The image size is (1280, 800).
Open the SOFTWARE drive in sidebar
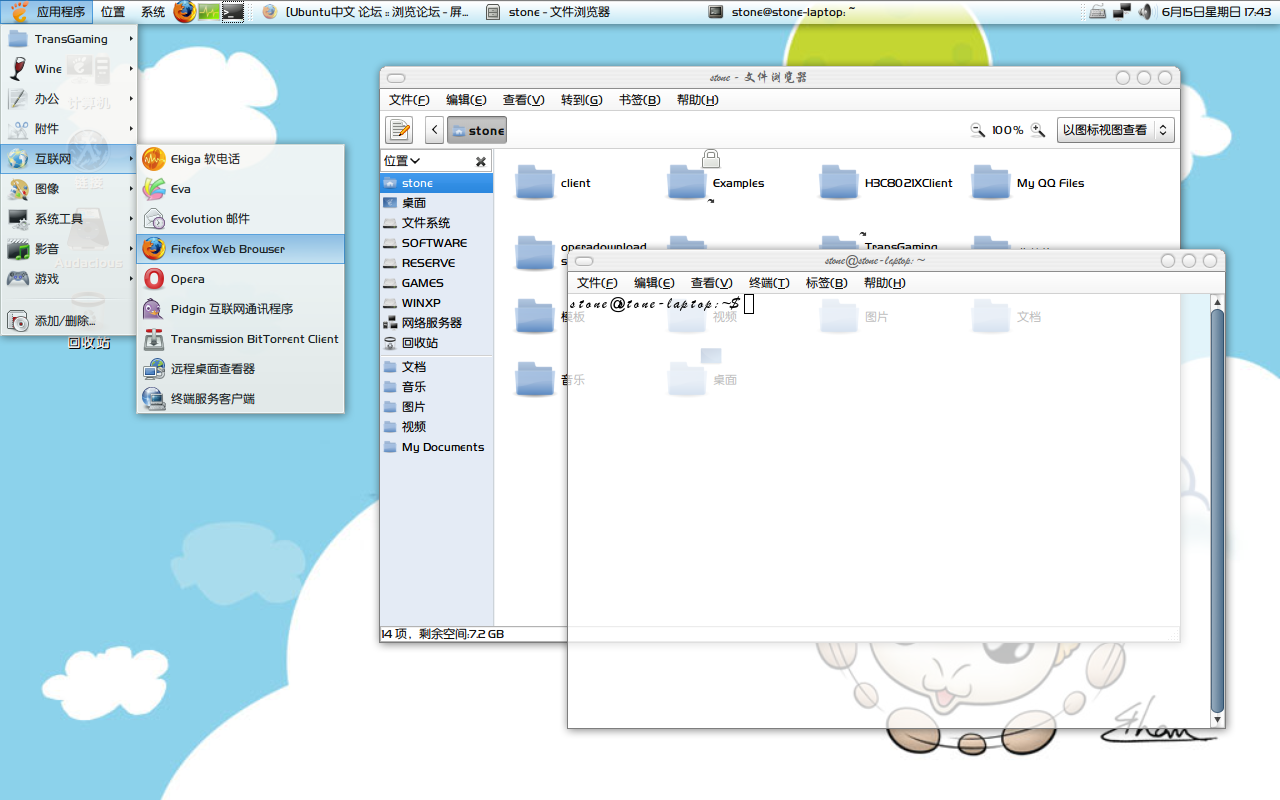pyautogui.click(x=437, y=243)
